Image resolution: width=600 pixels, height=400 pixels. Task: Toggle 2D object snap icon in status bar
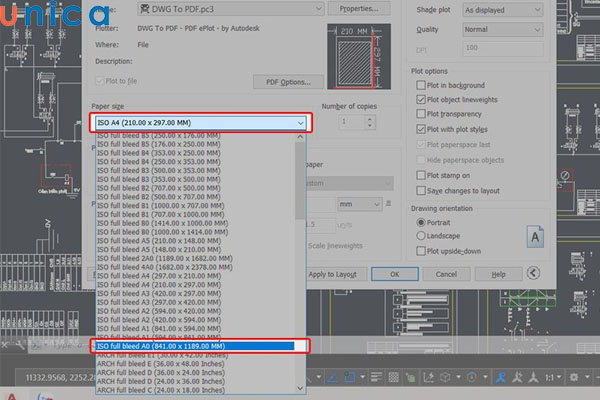[x=350, y=377]
